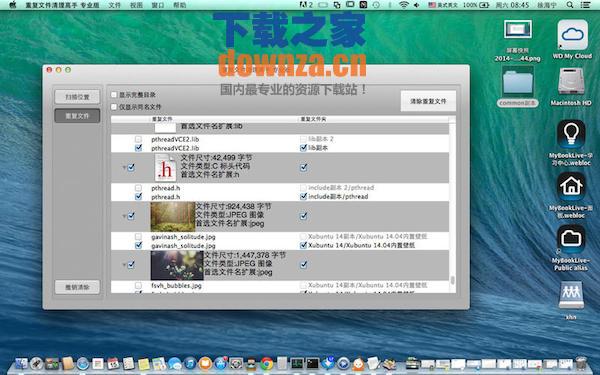Image resolution: width=600 pixels, height=375 pixels.
Task: Click the bubbles JPEG thumbnail preview
Action: coord(177,265)
